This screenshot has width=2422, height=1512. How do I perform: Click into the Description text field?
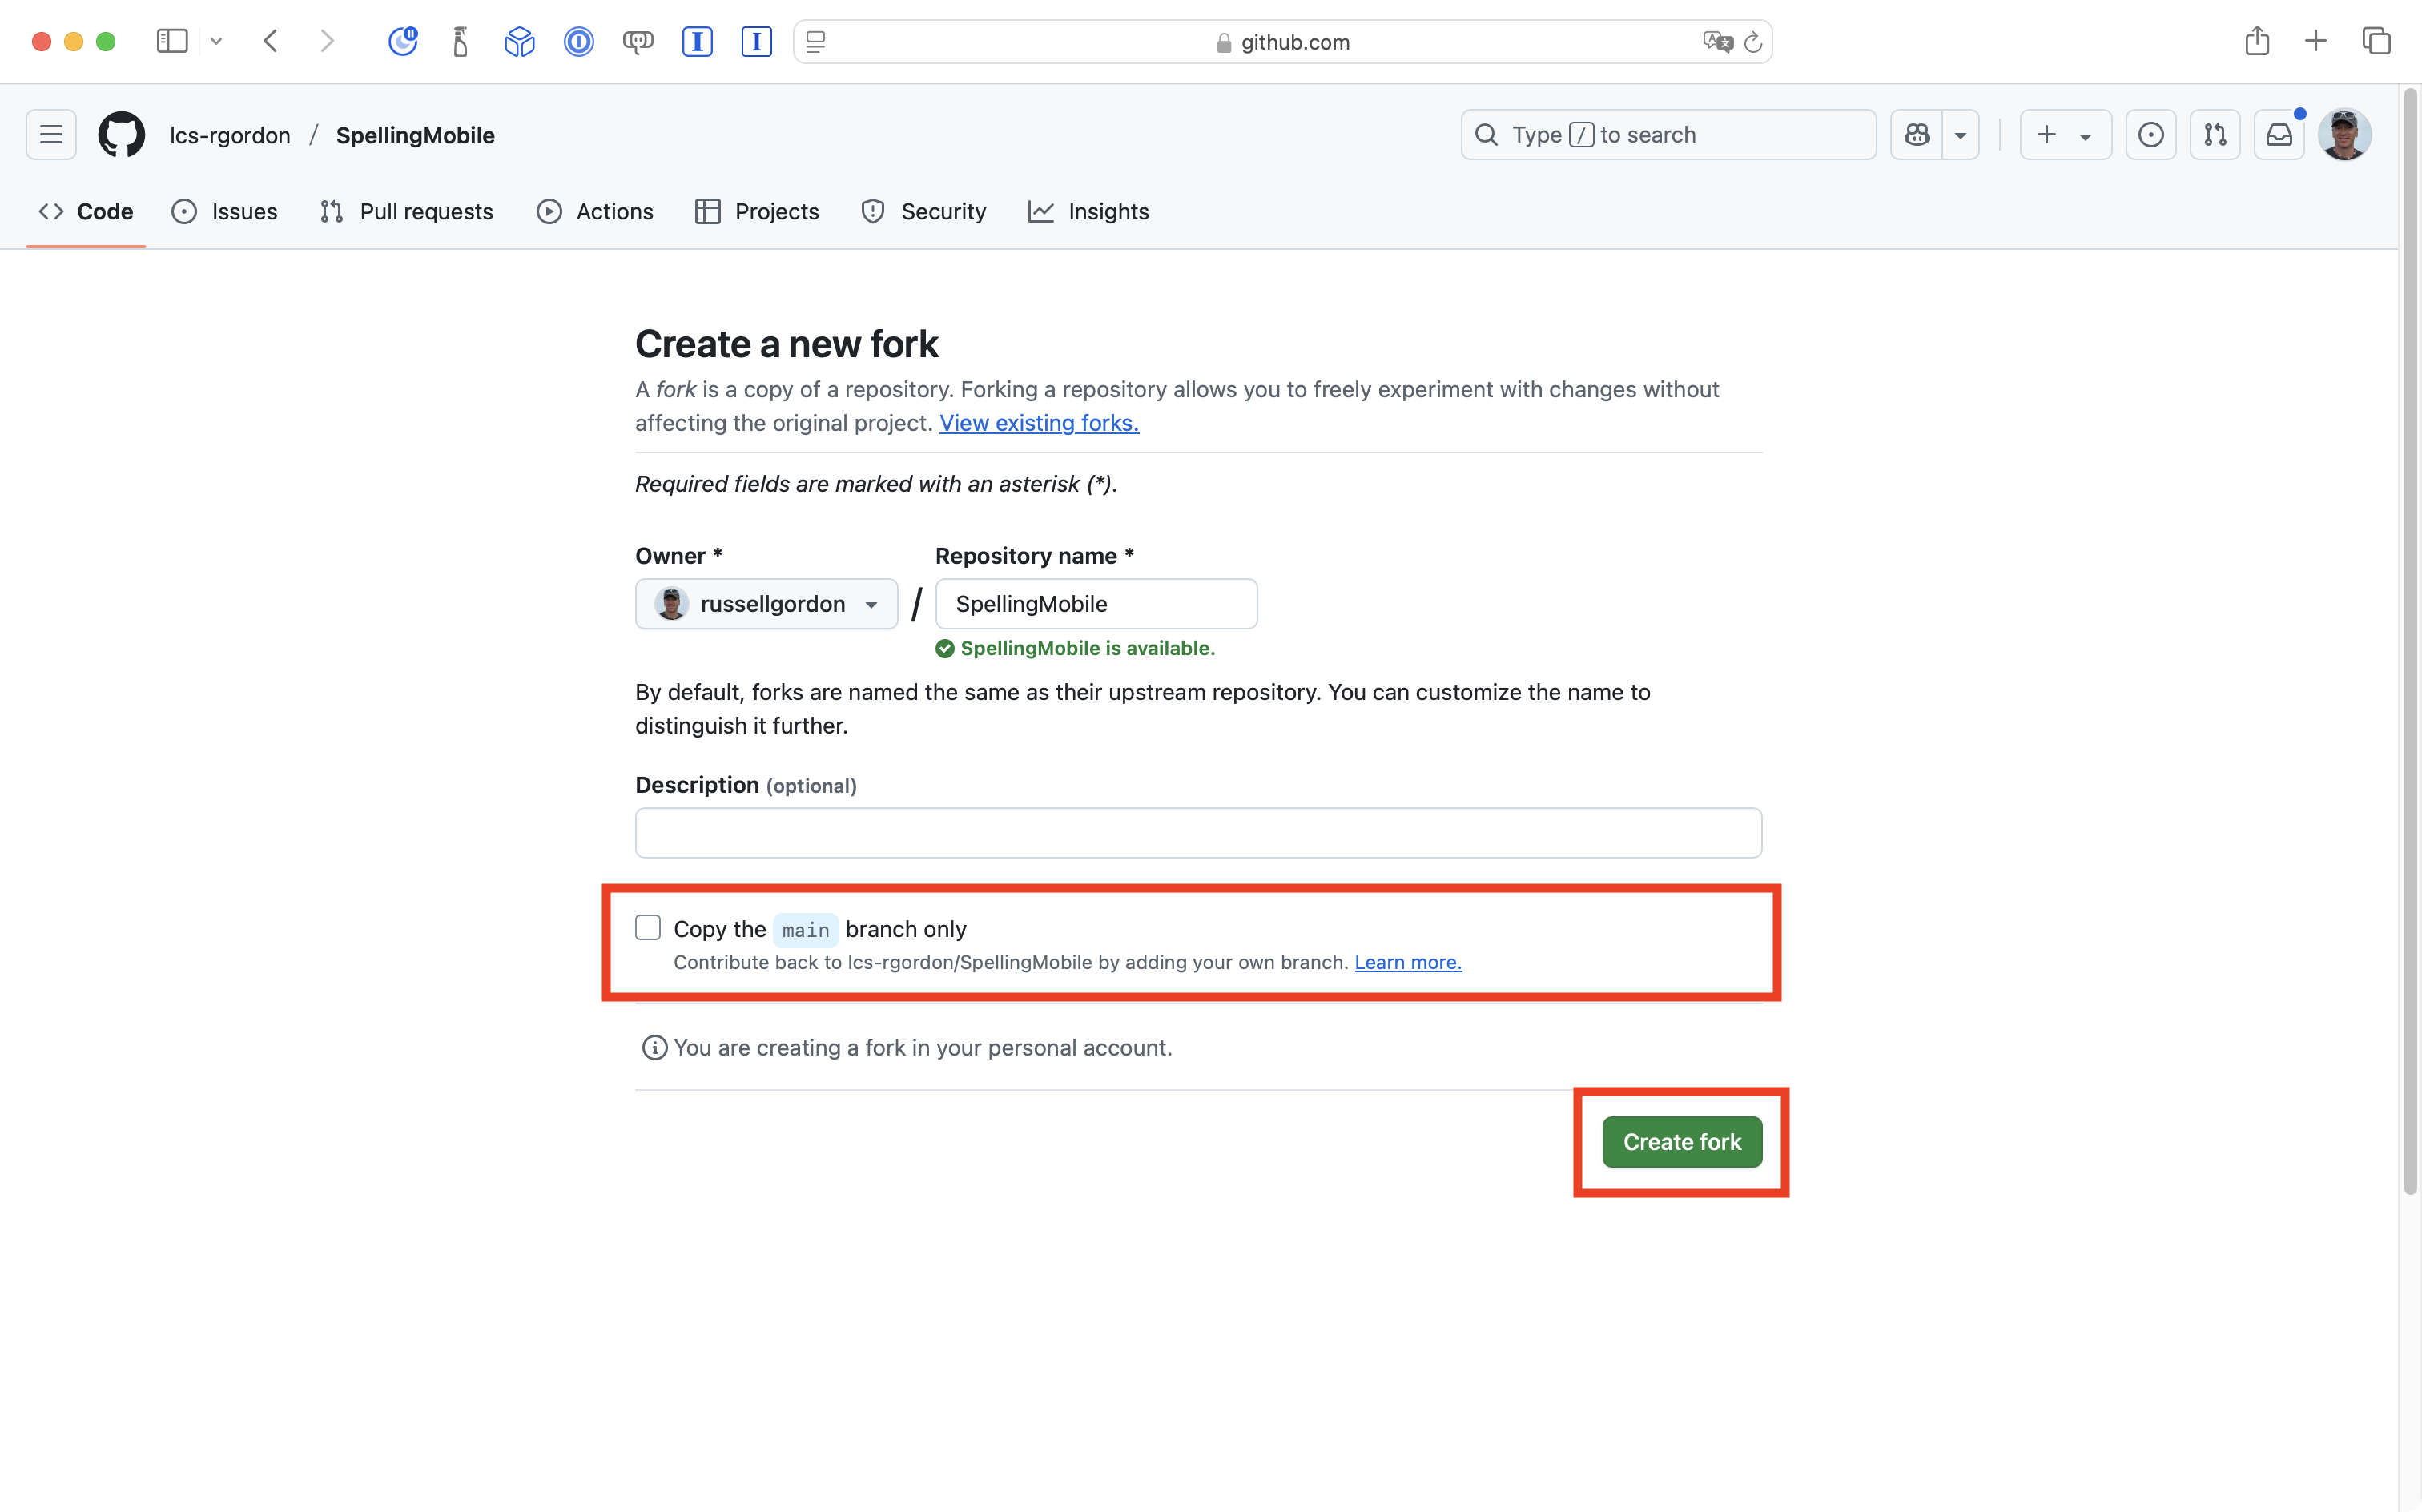click(x=1197, y=833)
